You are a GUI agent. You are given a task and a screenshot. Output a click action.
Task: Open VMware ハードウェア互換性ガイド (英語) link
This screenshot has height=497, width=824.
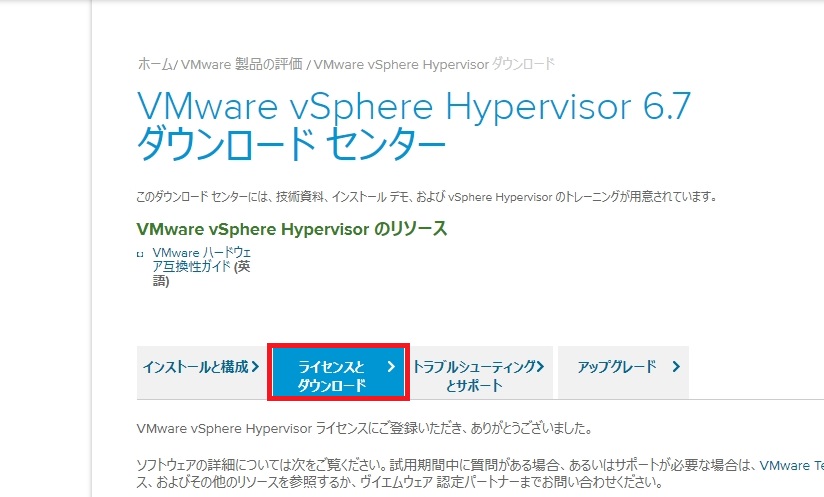click(201, 267)
